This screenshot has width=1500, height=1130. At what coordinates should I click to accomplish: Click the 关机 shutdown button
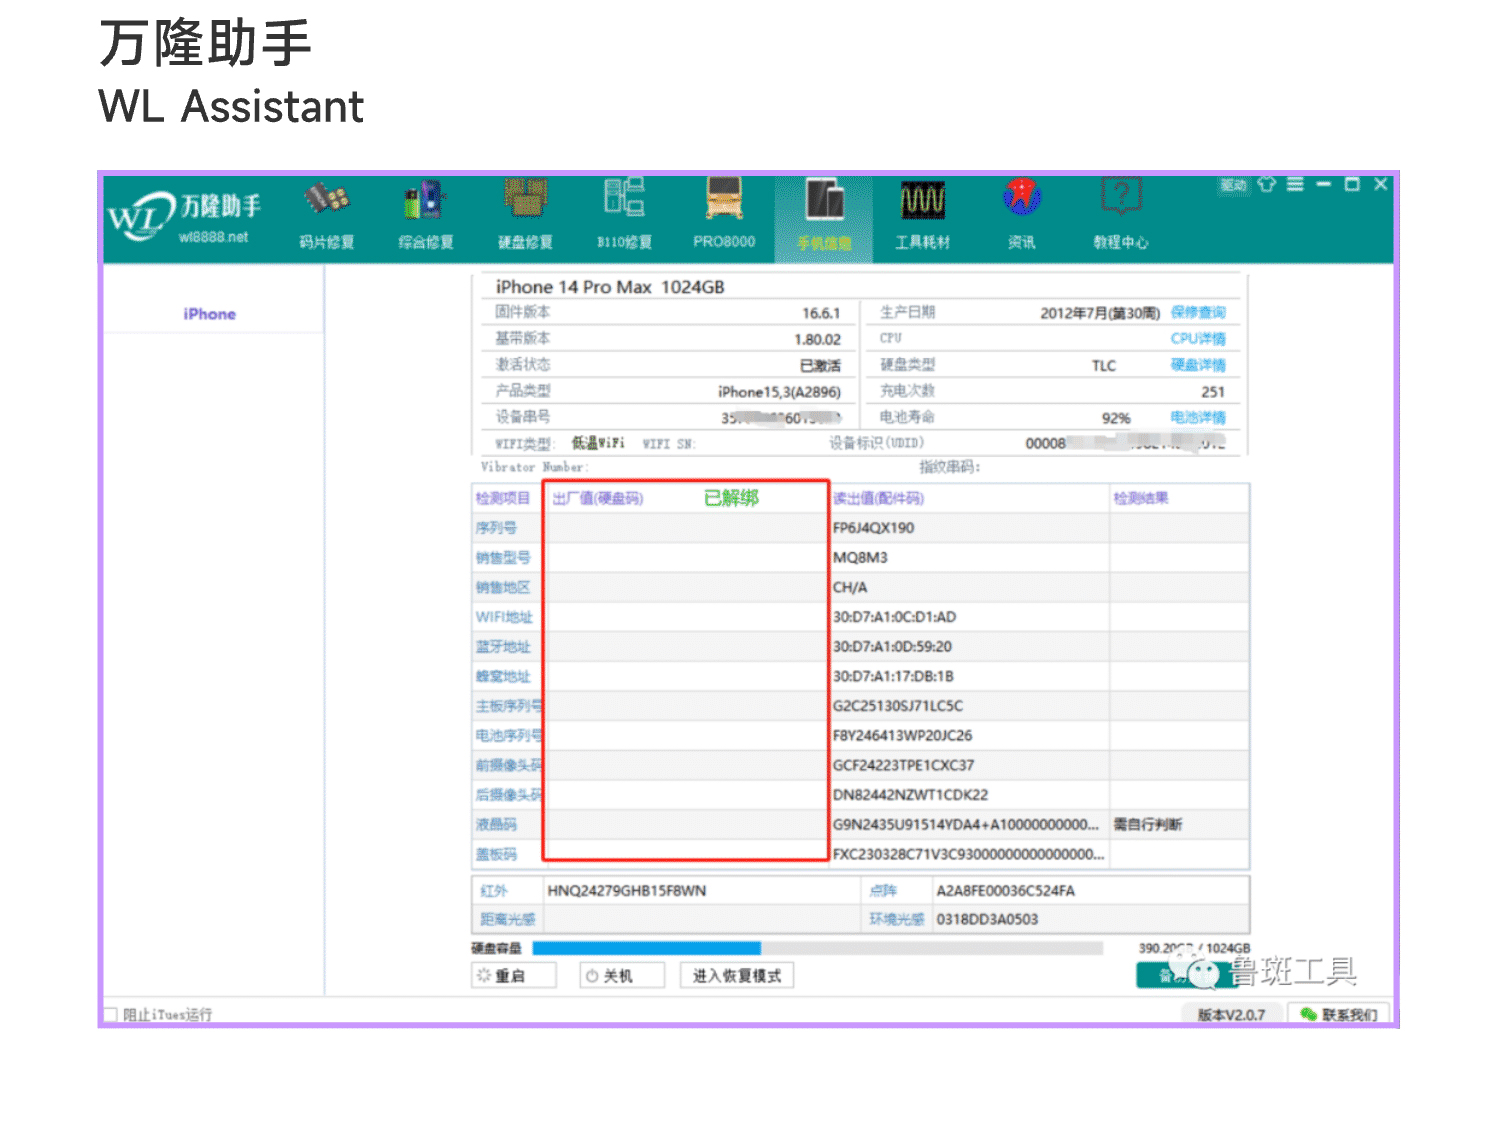pyautogui.click(x=622, y=976)
